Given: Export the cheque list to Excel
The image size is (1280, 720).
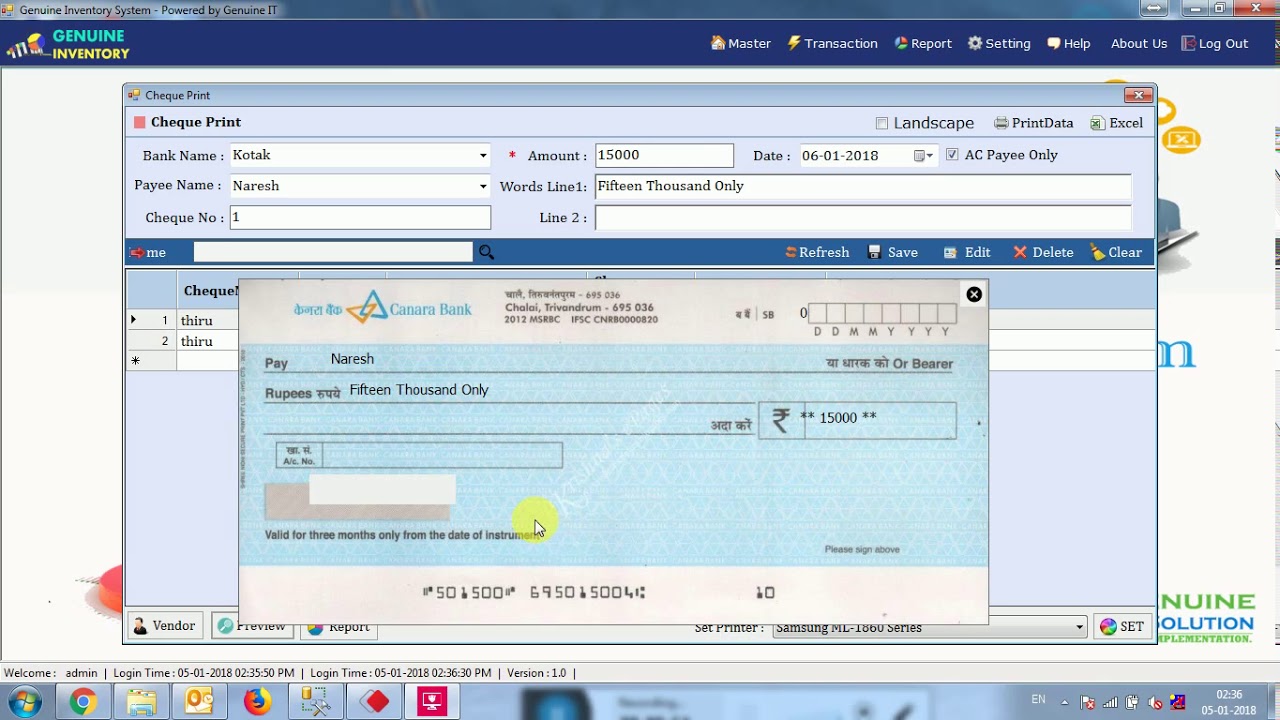Looking at the screenshot, I should 1116,123.
